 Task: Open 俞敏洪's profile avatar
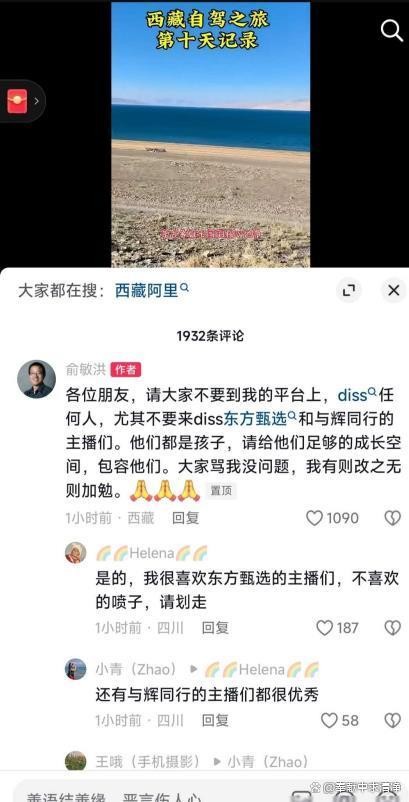coord(36,379)
